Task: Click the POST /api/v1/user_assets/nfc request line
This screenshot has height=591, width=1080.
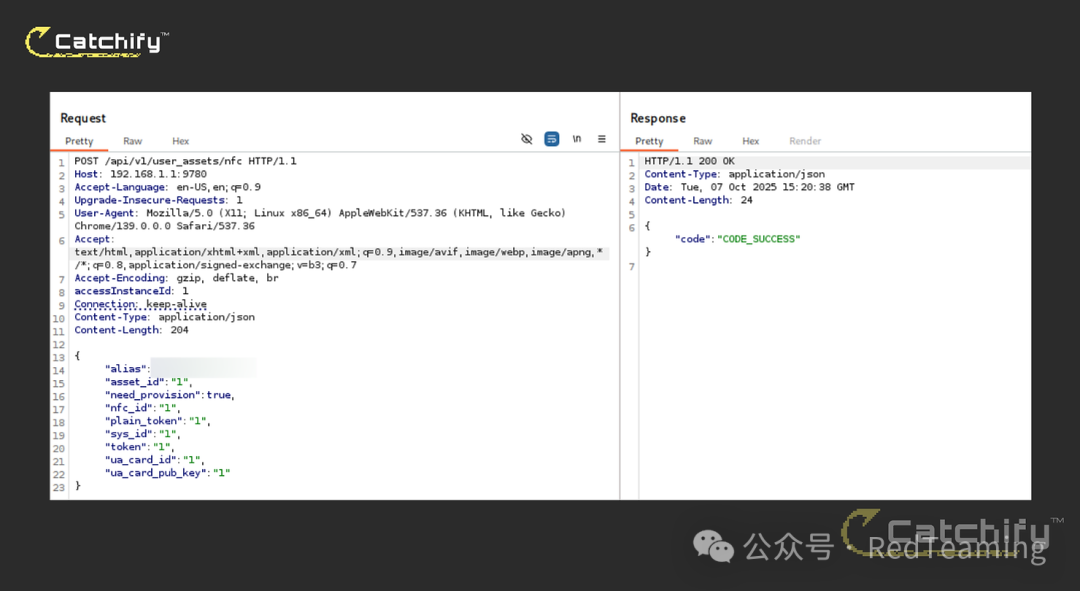Action: [x=185, y=161]
